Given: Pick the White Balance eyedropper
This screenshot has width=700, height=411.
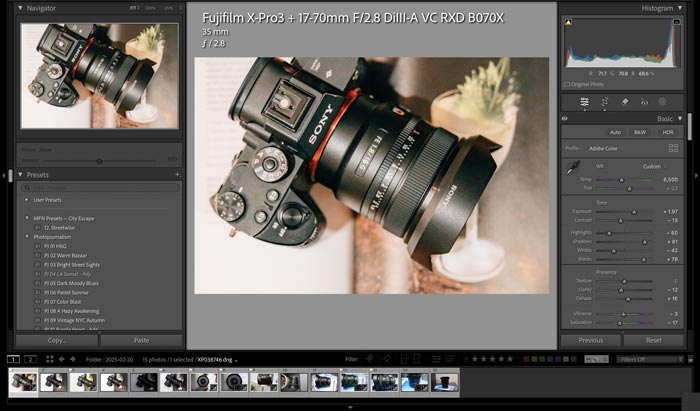Looking at the screenshot, I should pos(573,168).
